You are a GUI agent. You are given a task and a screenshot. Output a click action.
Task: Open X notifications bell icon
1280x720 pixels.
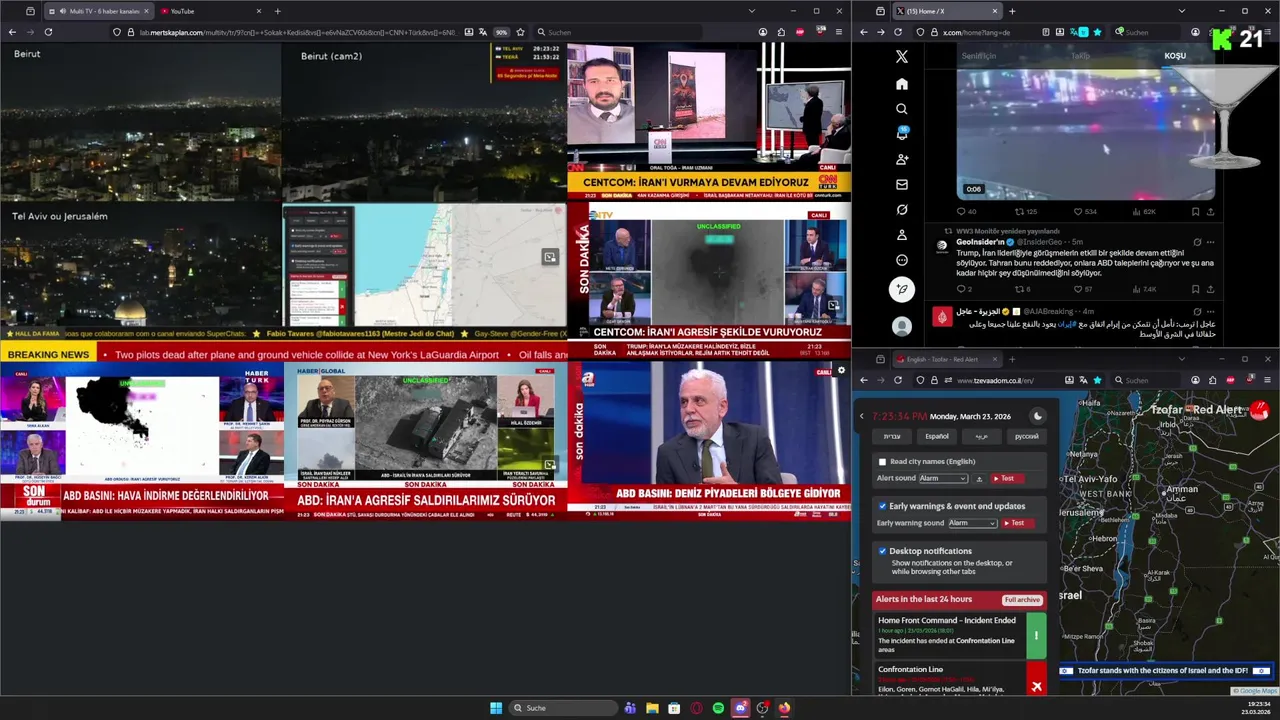tap(901, 134)
